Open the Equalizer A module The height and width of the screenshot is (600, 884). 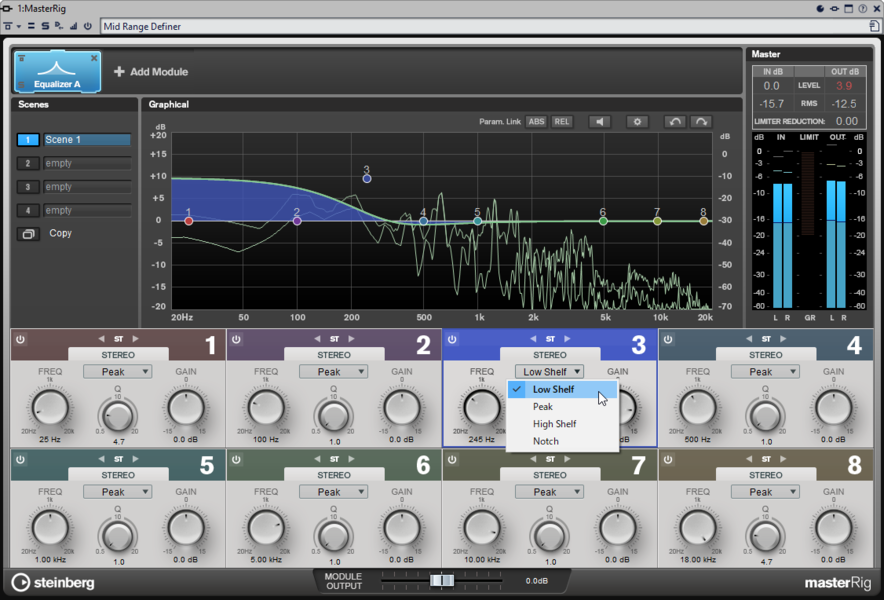(x=58, y=72)
